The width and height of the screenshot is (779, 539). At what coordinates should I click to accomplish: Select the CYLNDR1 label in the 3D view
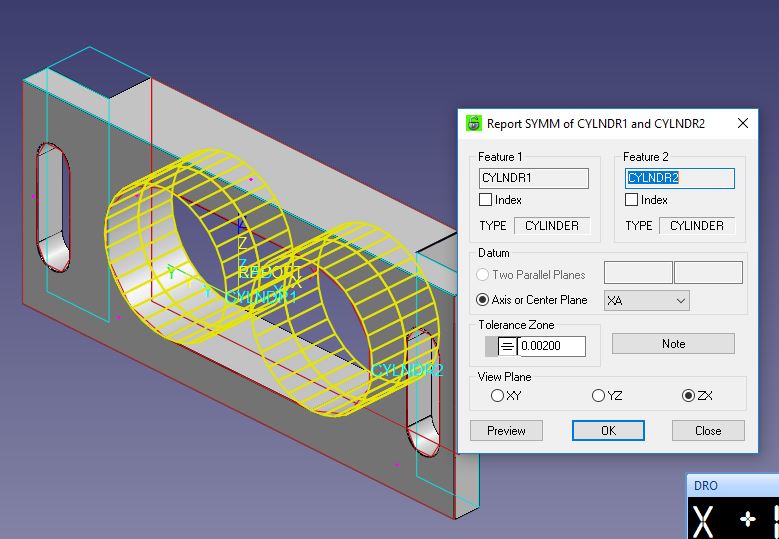tap(260, 297)
